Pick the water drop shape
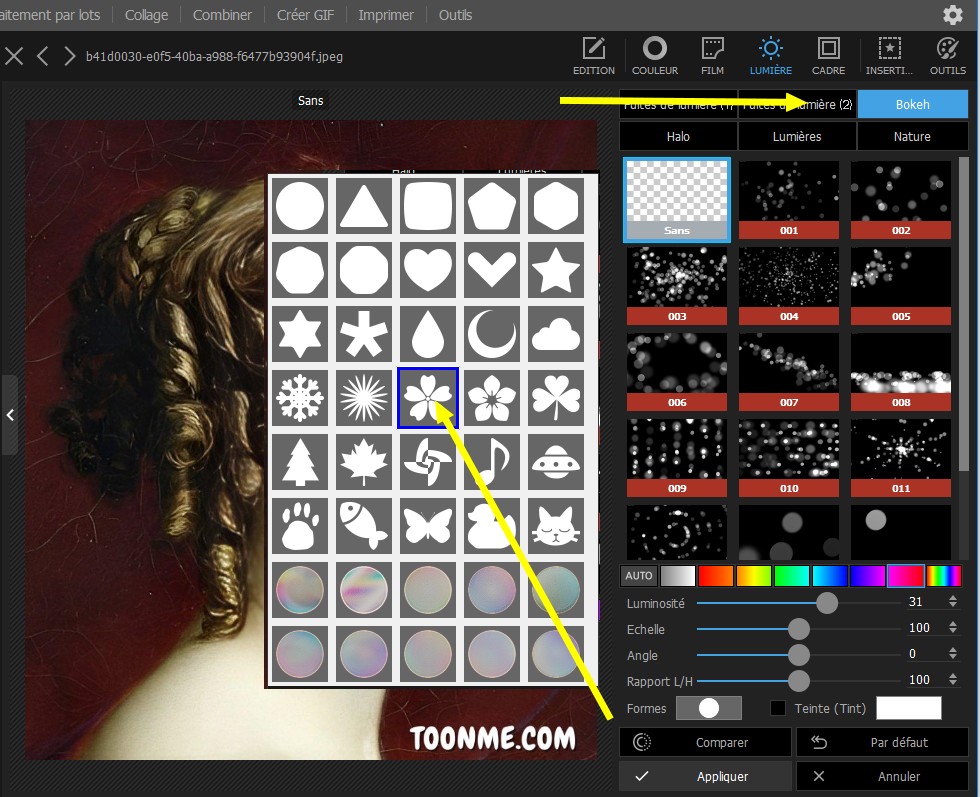980x797 pixels. click(x=428, y=334)
